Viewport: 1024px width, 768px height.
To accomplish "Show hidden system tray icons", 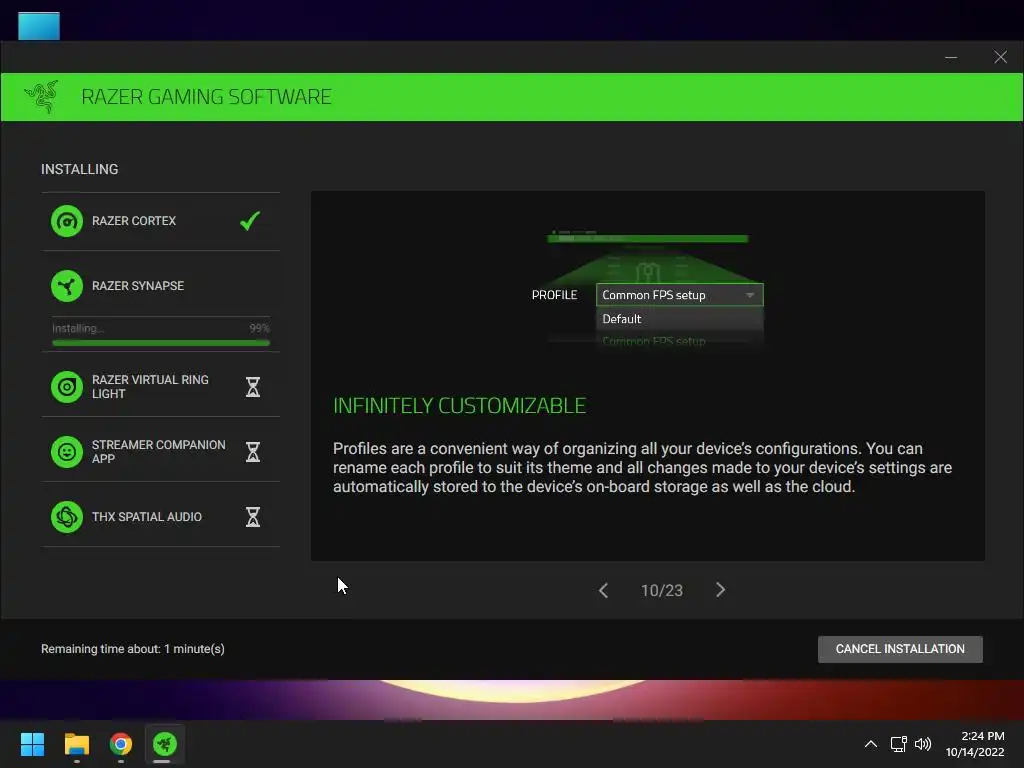I will coord(871,744).
